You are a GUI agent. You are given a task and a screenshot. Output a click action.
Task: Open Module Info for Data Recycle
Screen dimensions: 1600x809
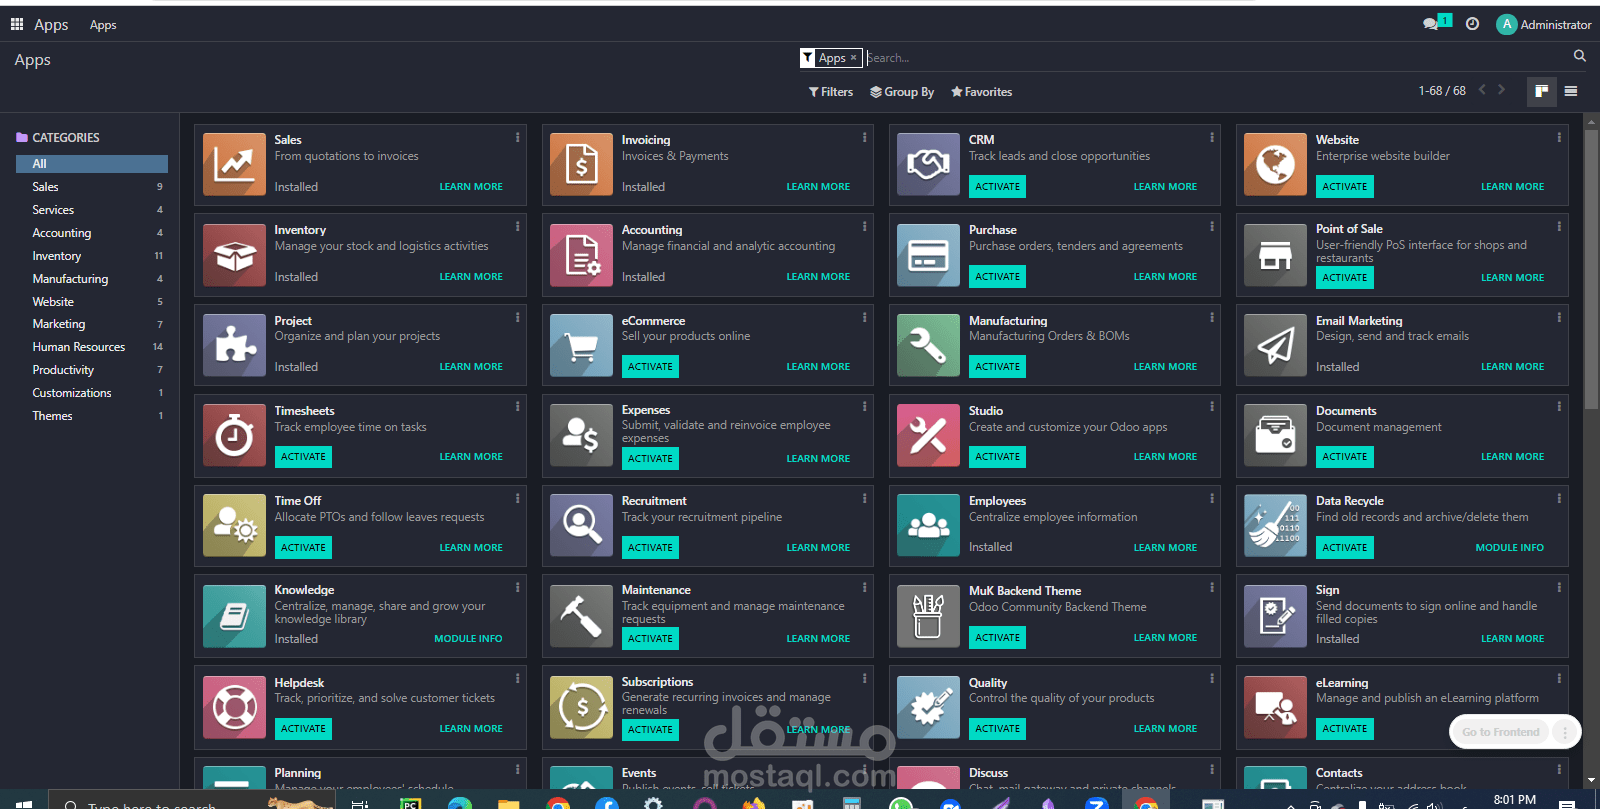coord(1510,548)
